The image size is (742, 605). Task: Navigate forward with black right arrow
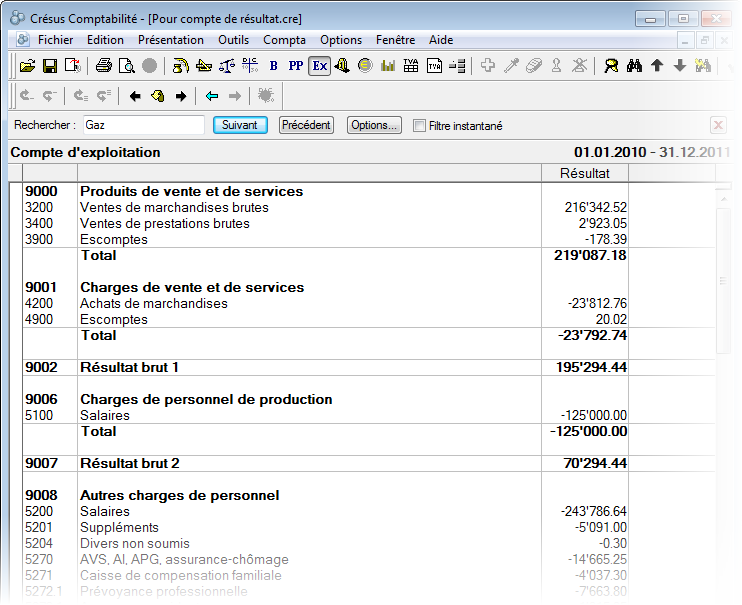181,96
